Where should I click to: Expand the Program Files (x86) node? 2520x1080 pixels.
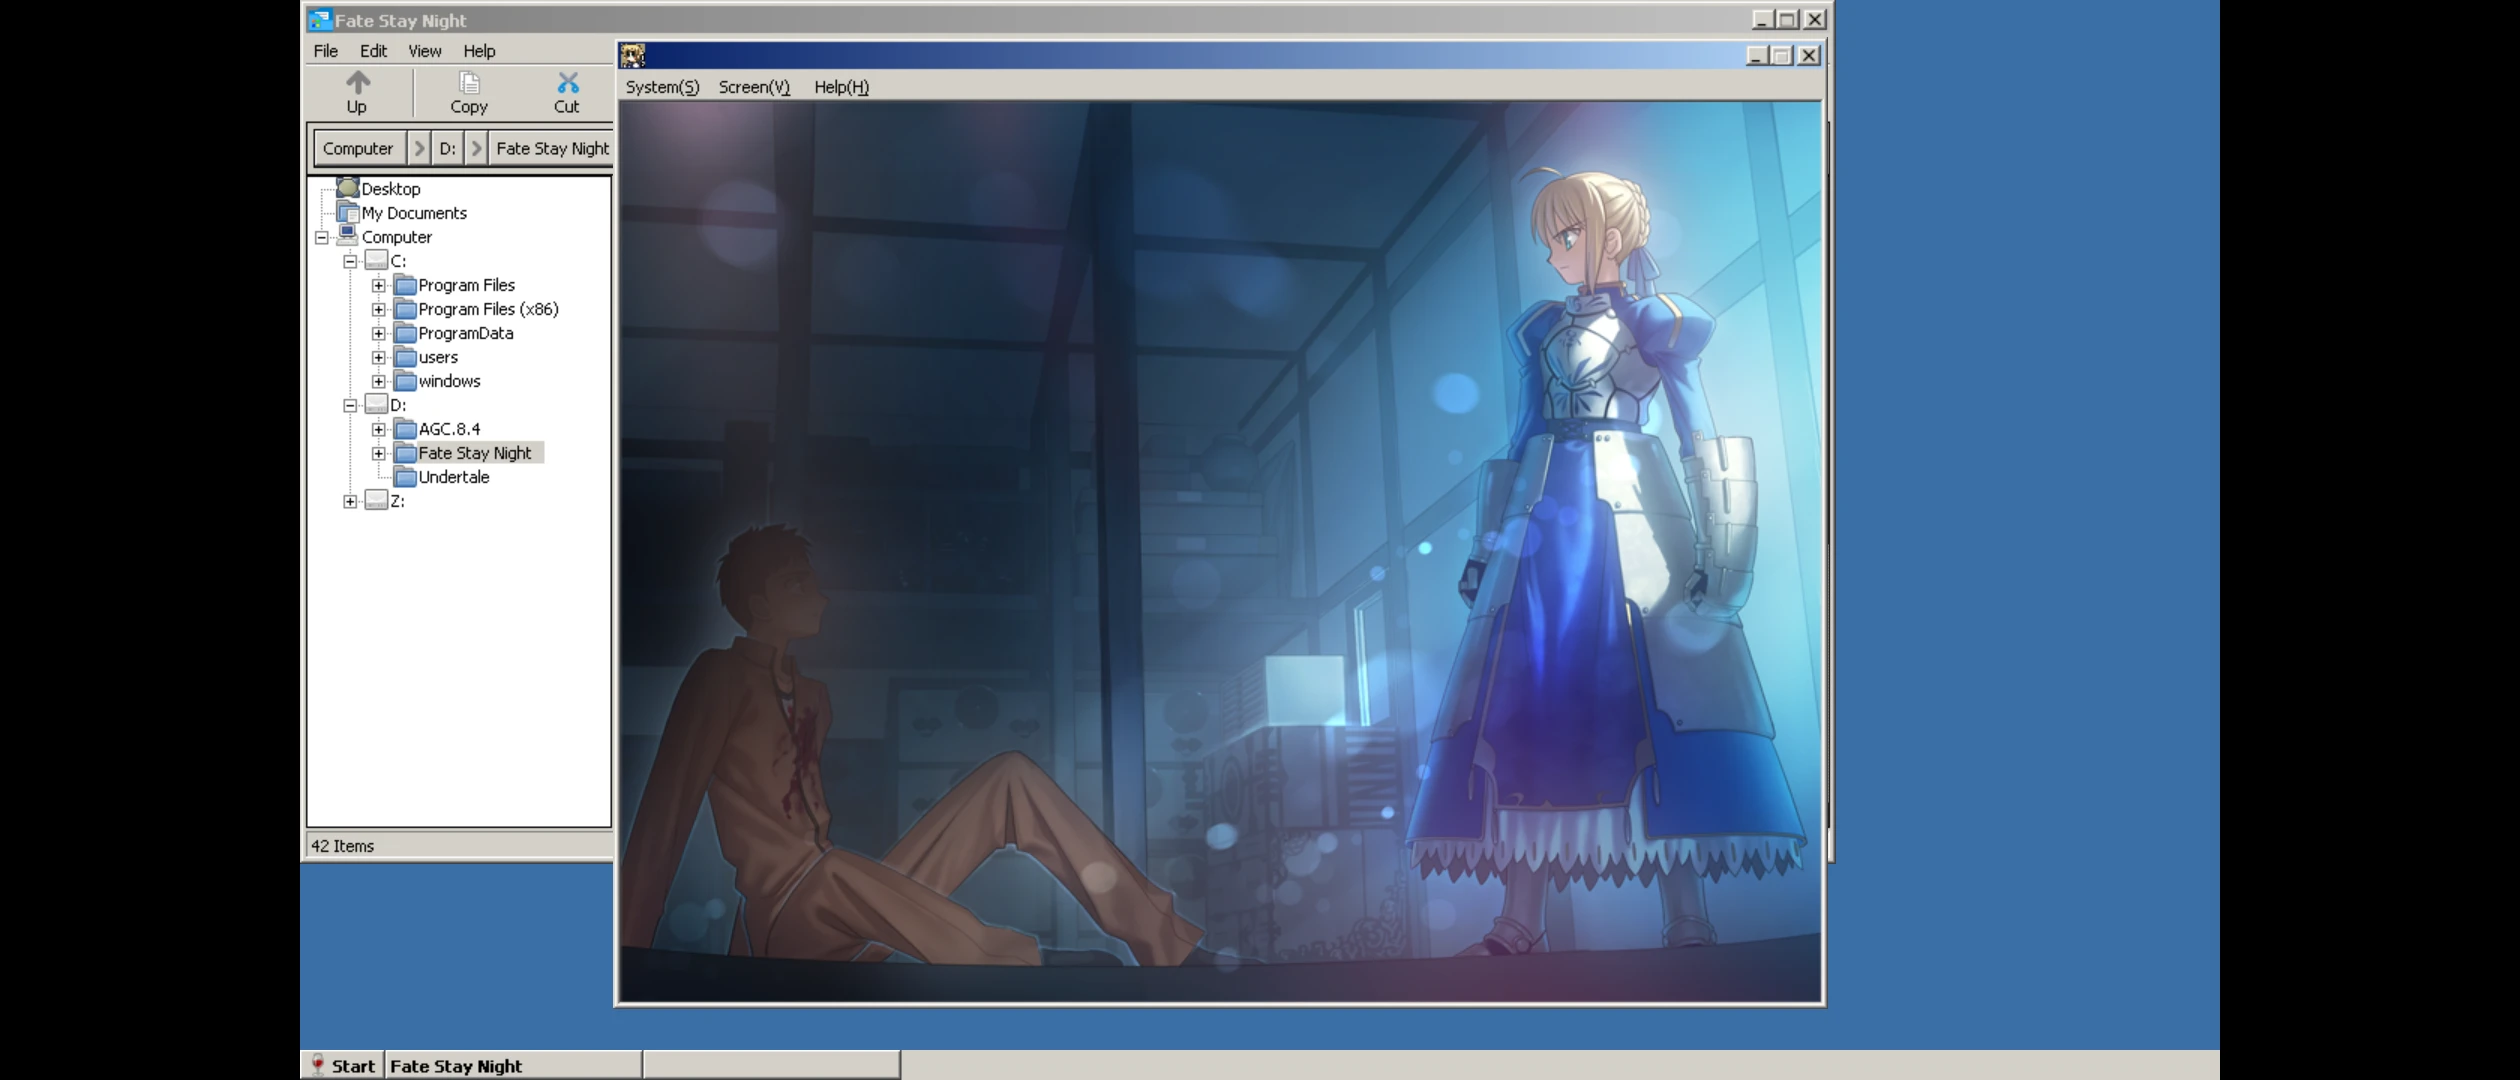click(378, 309)
